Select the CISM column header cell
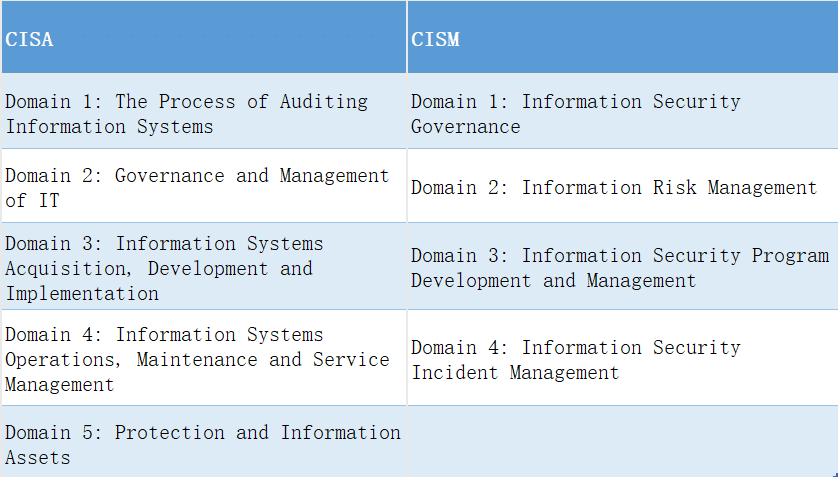Viewport: 838px width, 477px height. coord(623,37)
